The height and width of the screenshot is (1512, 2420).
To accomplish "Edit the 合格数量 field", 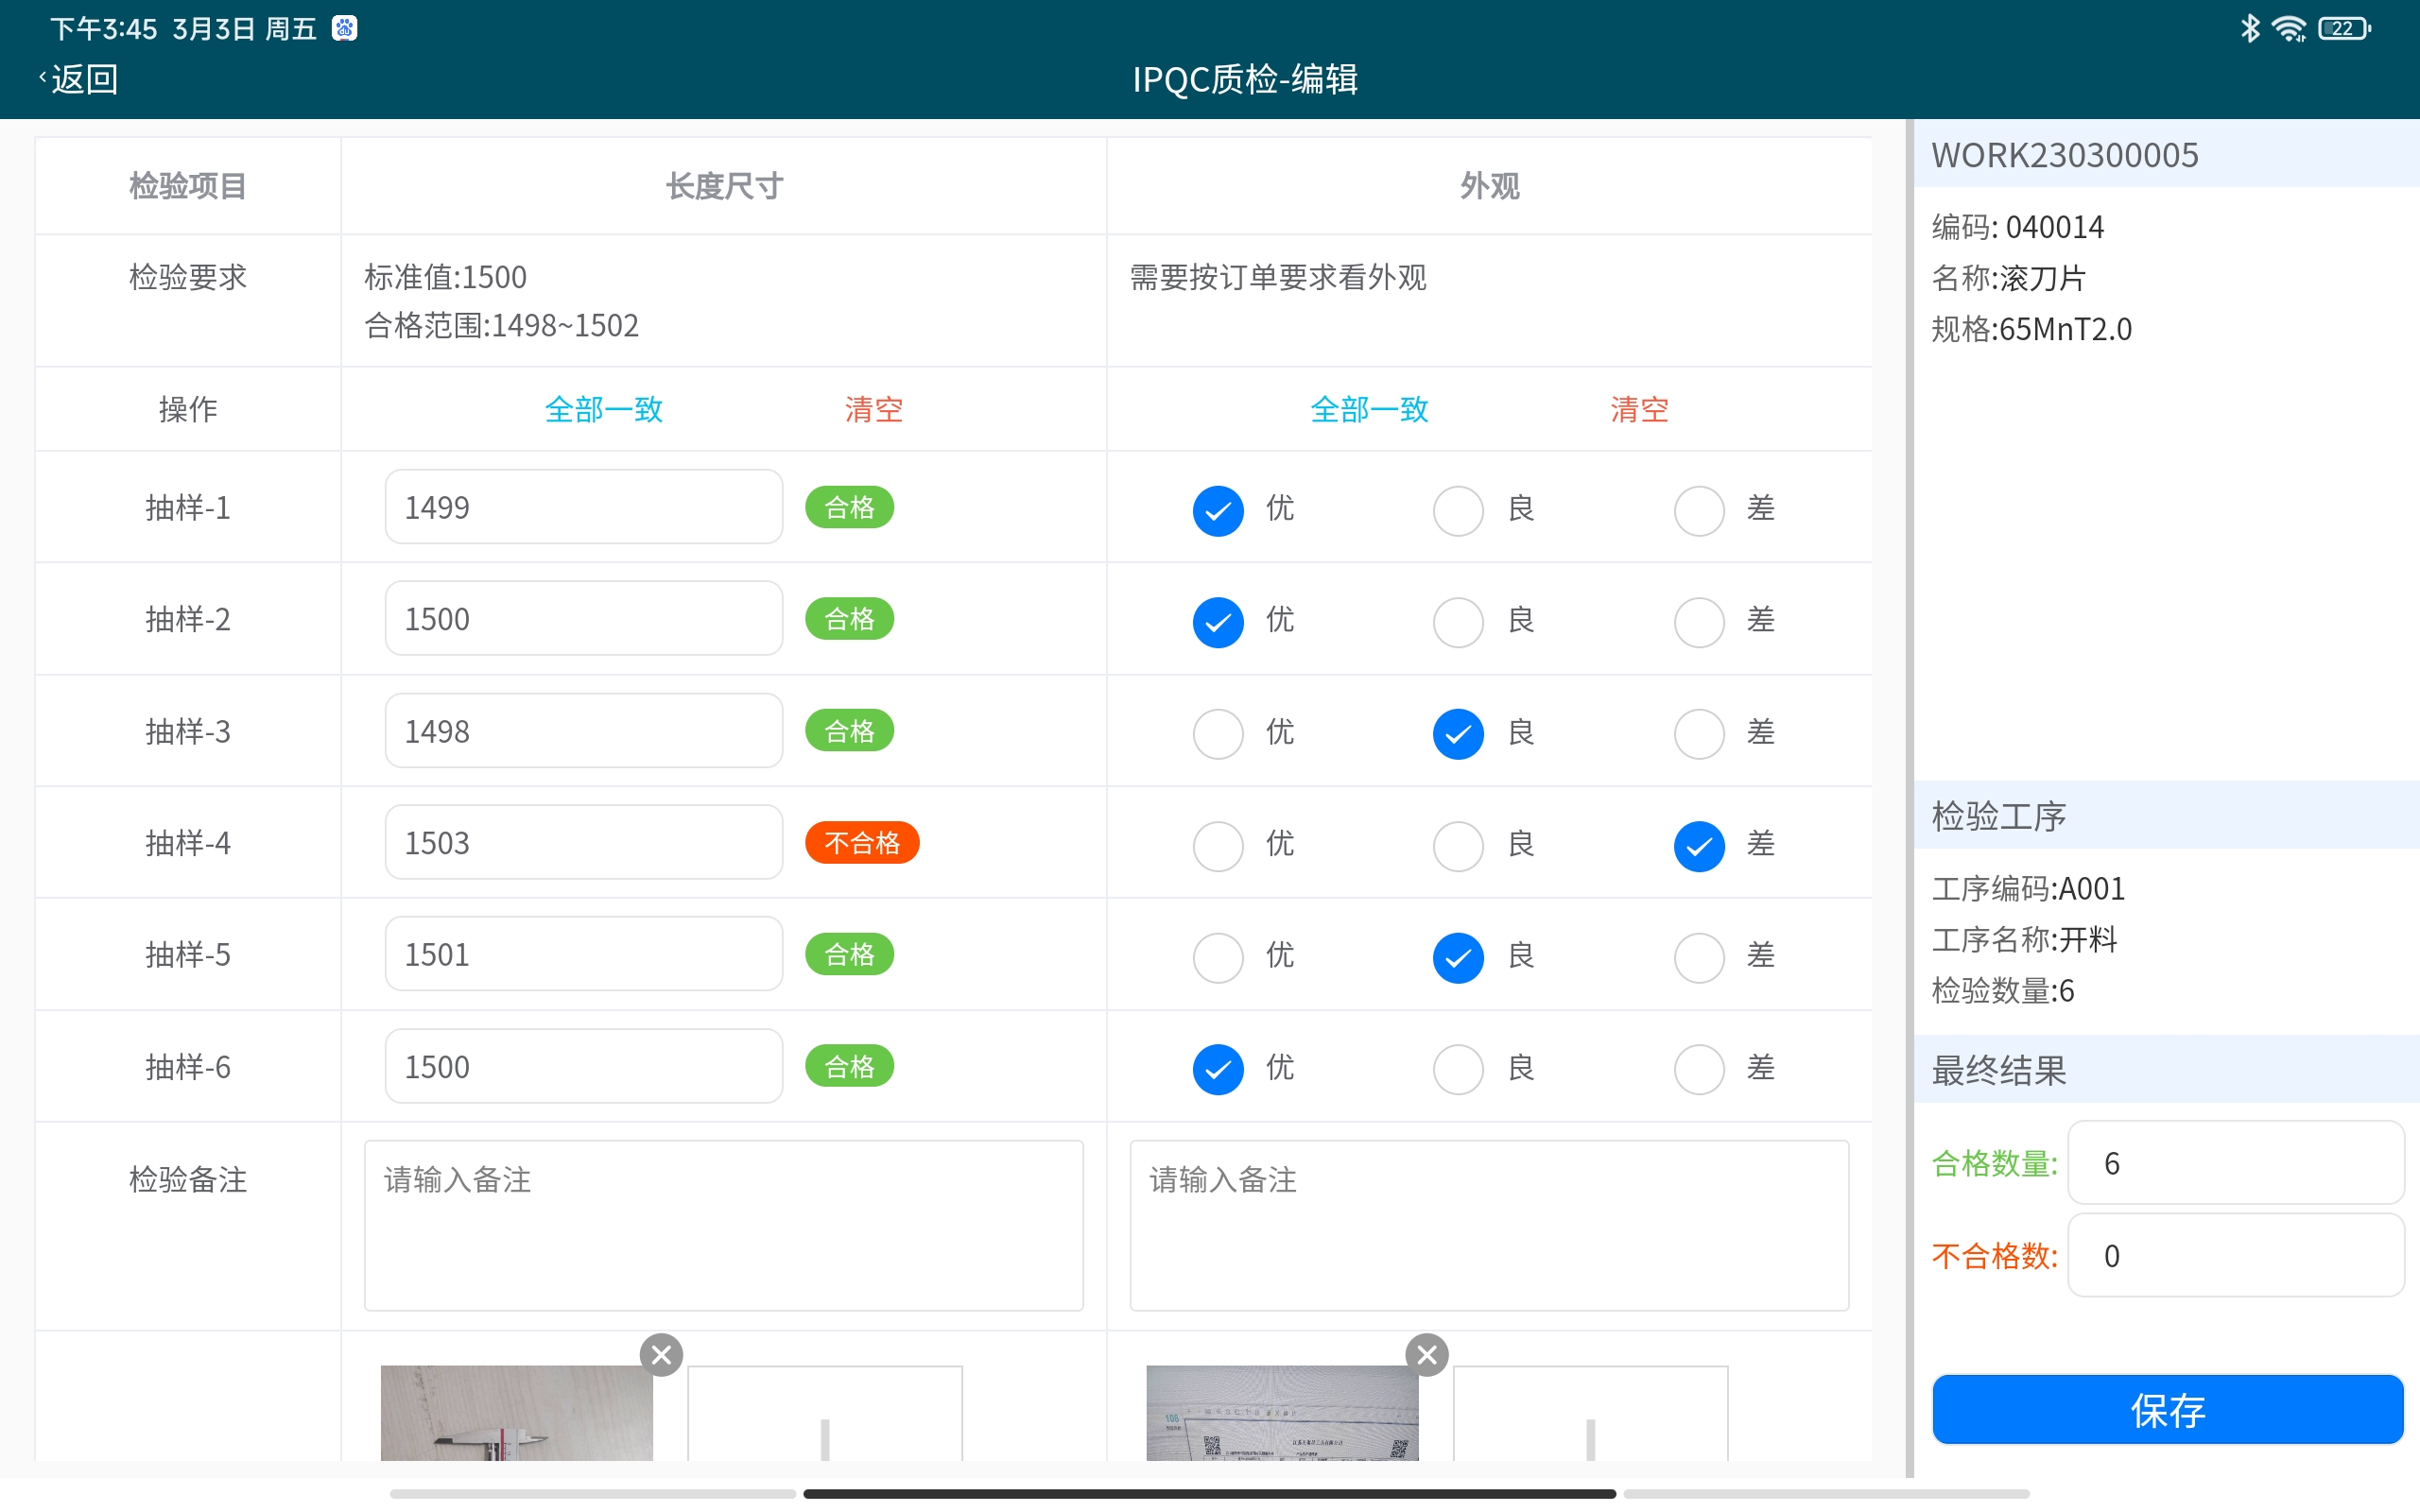I will 2236,1163.
